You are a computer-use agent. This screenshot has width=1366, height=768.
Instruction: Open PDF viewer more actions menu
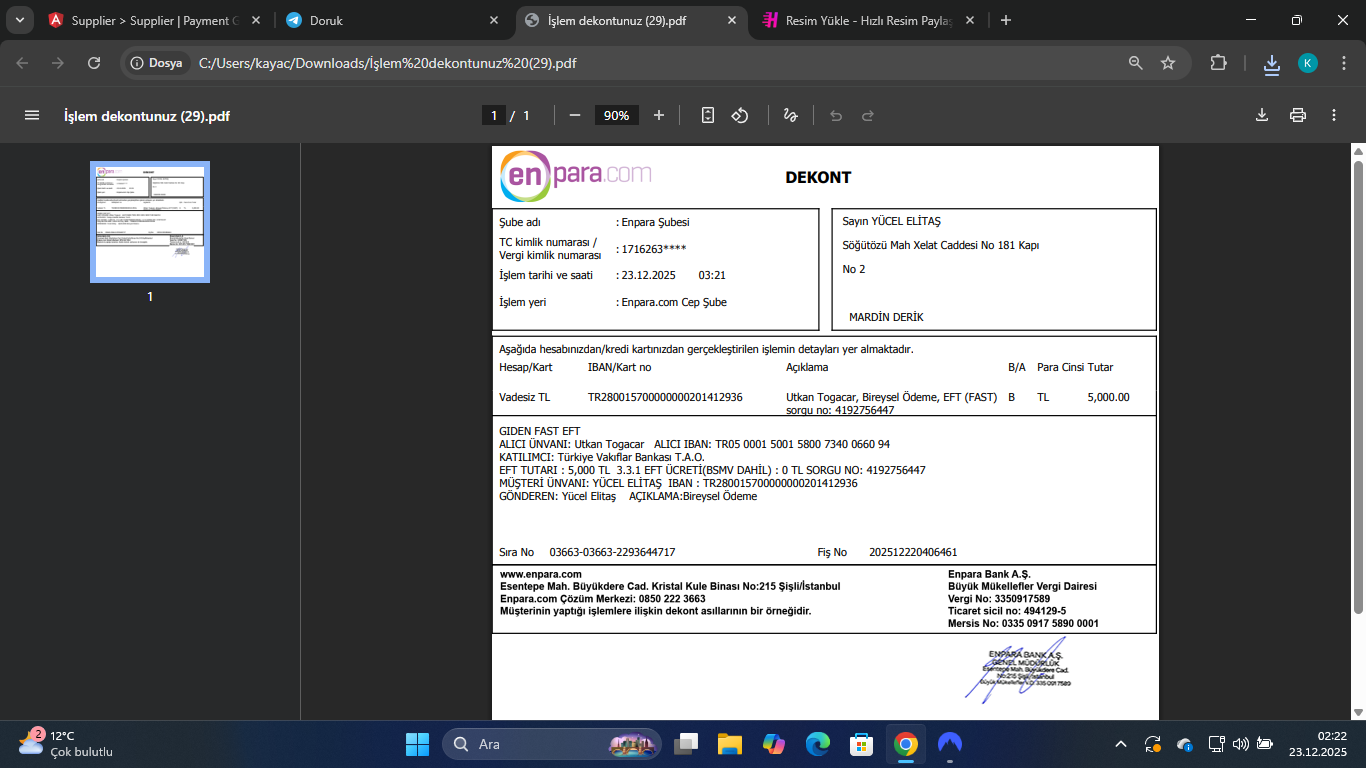coord(1334,115)
